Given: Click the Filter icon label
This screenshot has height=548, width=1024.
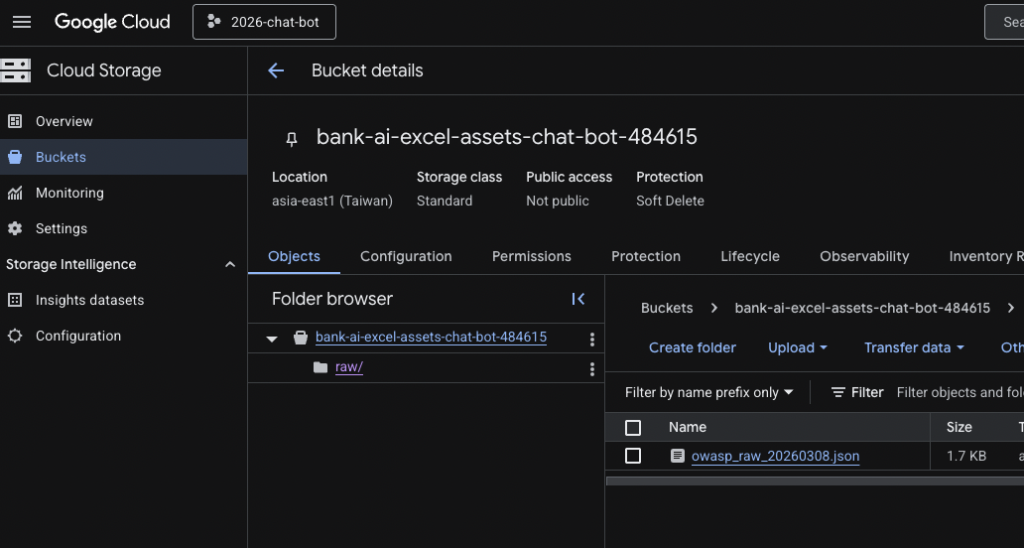Looking at the screenshot, I should 857,393.
